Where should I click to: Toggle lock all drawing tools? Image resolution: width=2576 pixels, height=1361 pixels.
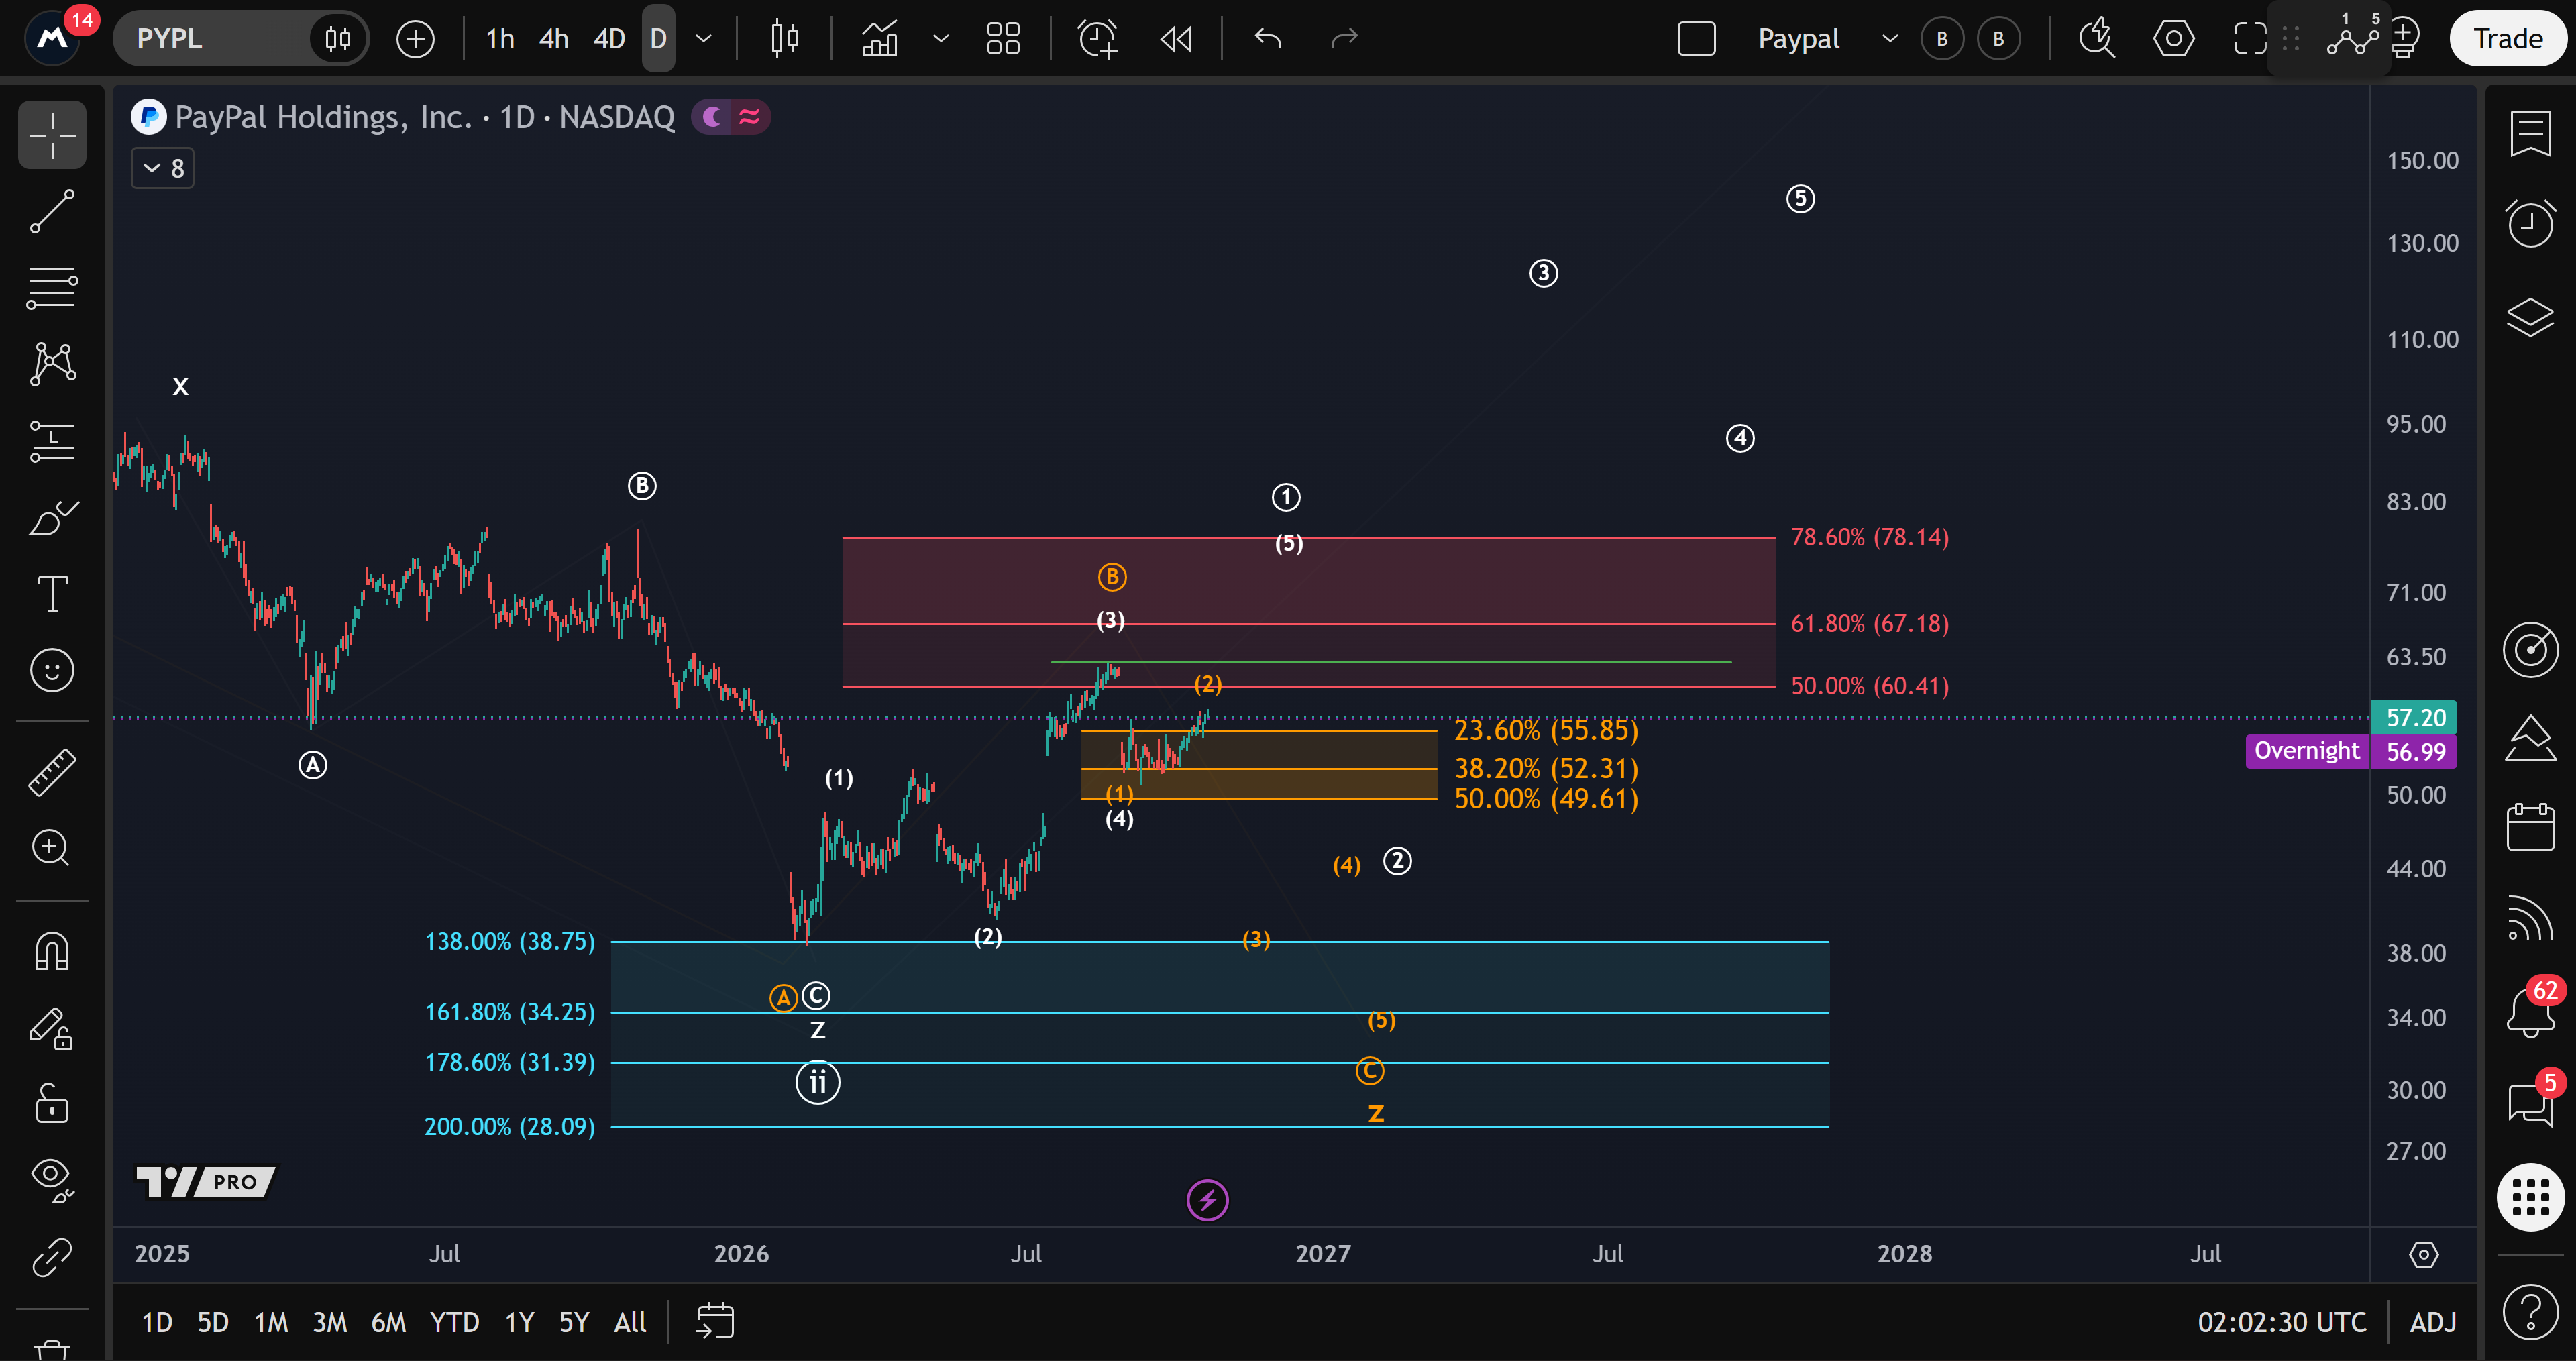pyautogui.click(x=52, y=1104)
